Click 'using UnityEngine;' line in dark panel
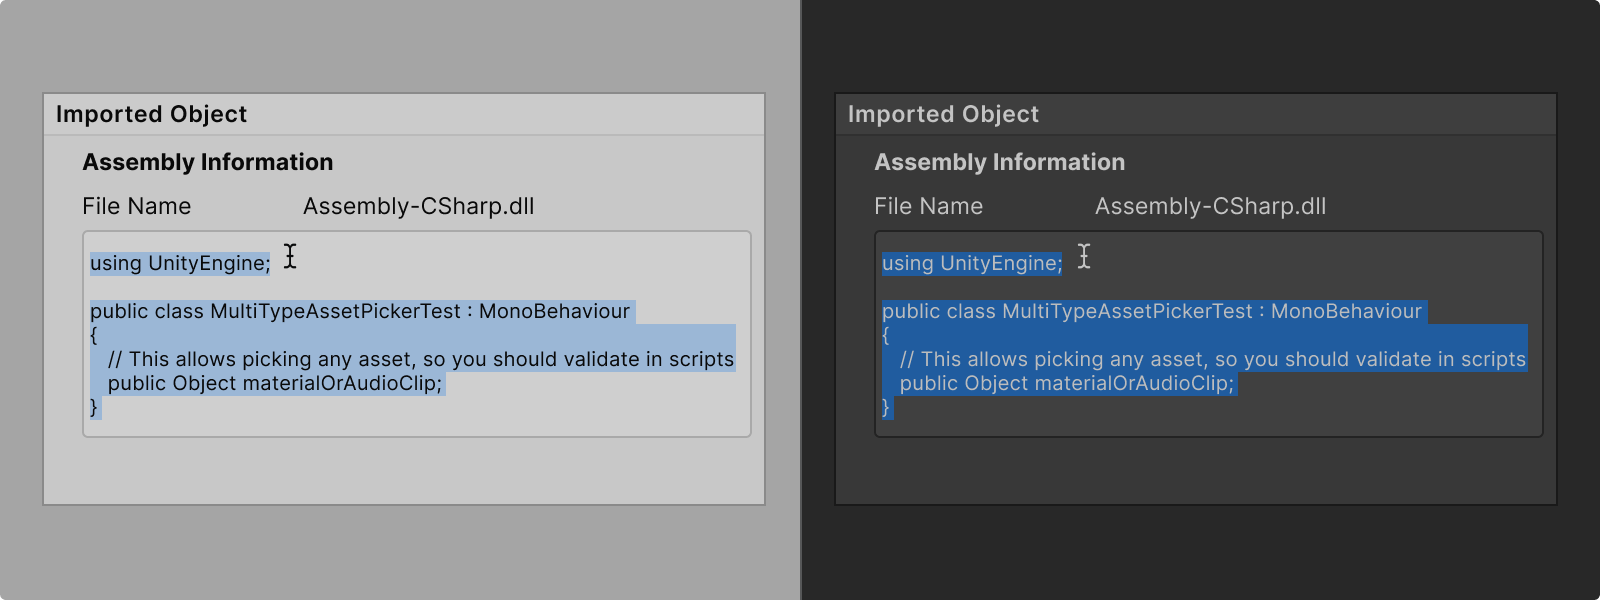Image resolution: width=1600 pixels, height=600 pixels. tap(972, 263)
